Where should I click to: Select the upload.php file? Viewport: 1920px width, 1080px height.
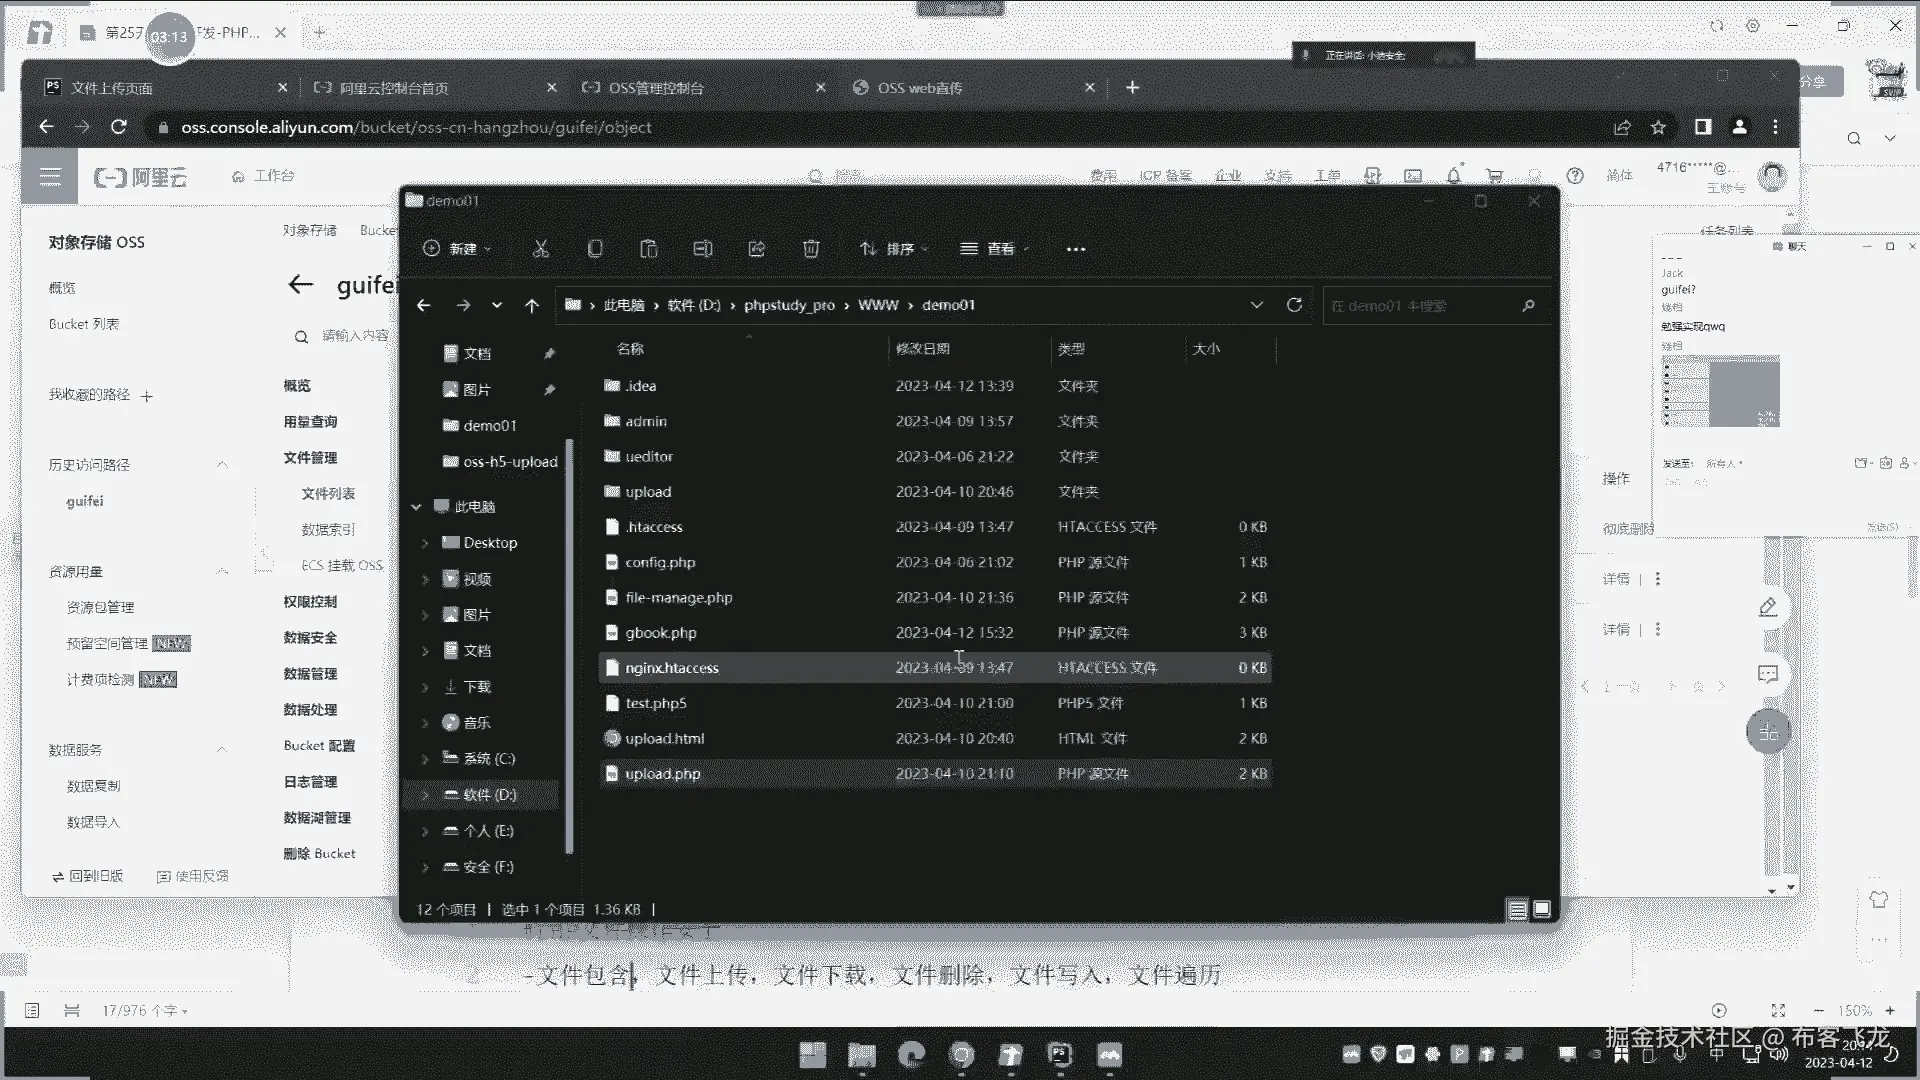coord(663,774)
